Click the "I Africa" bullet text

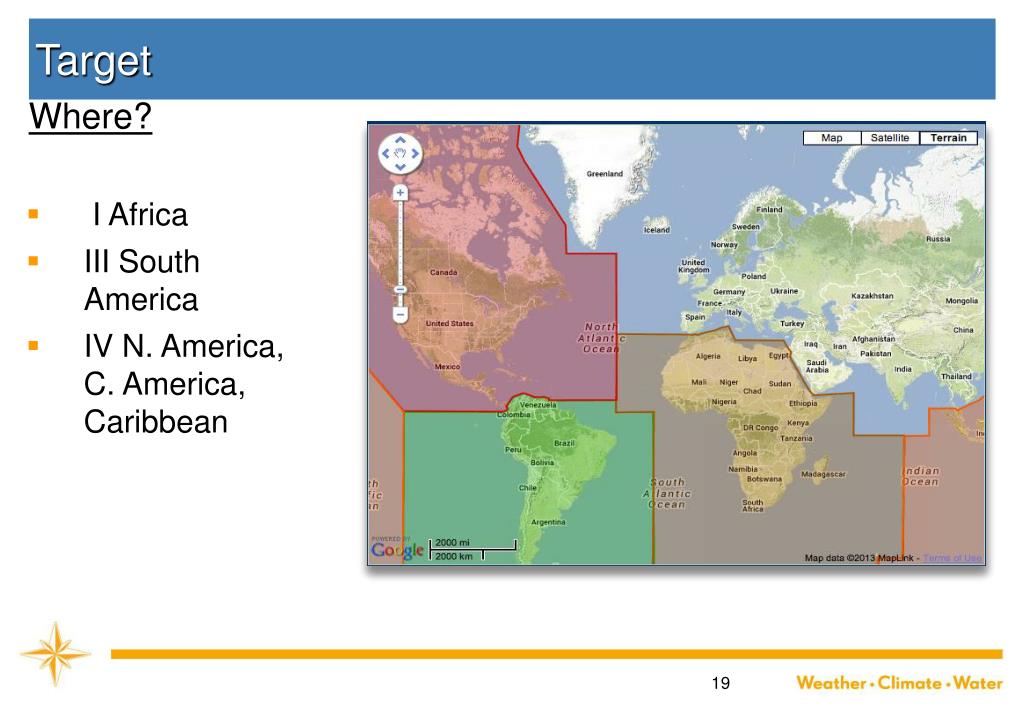(x=140, y=215)
